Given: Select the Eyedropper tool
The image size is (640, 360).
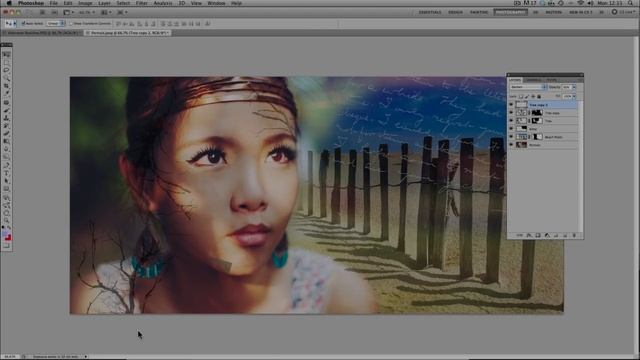Looking at the screenshot, I should [7, 93].
